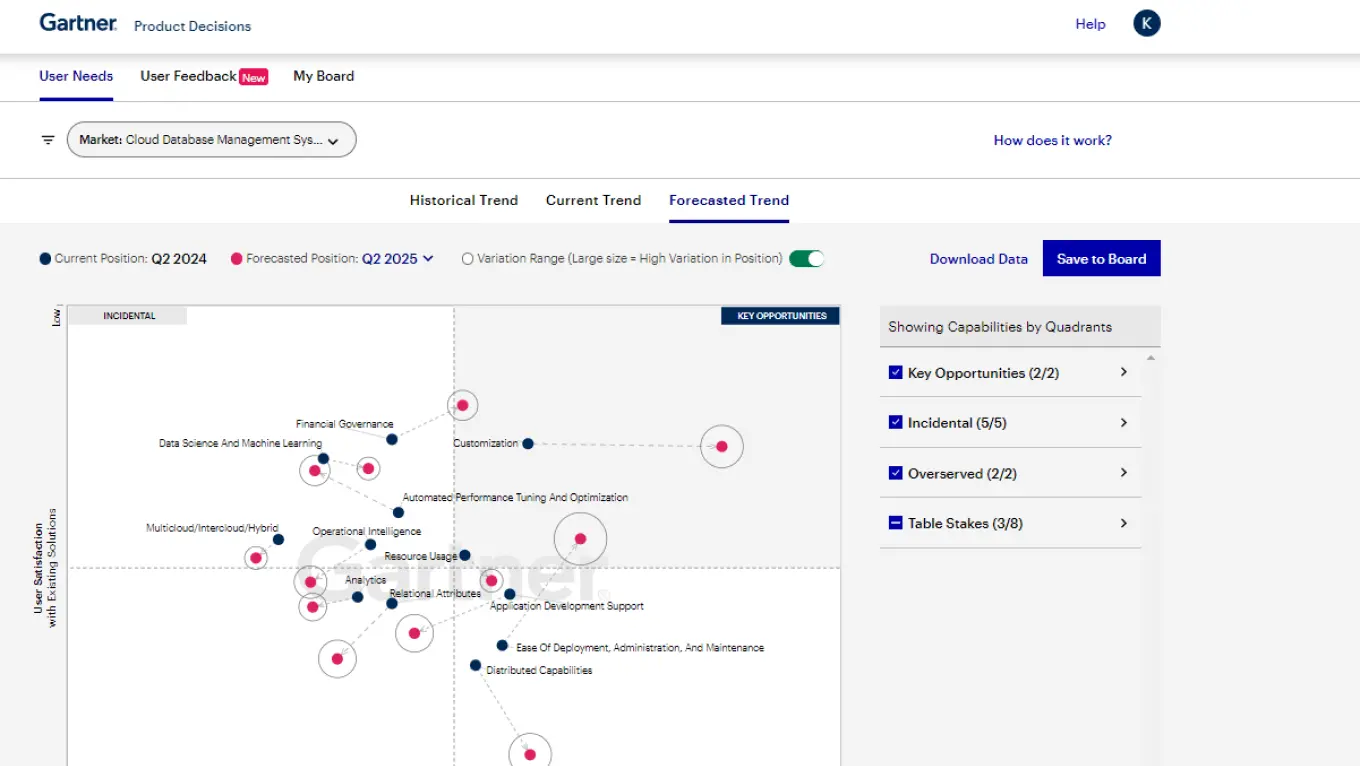Open the How does it work? link

point(1052,140)
